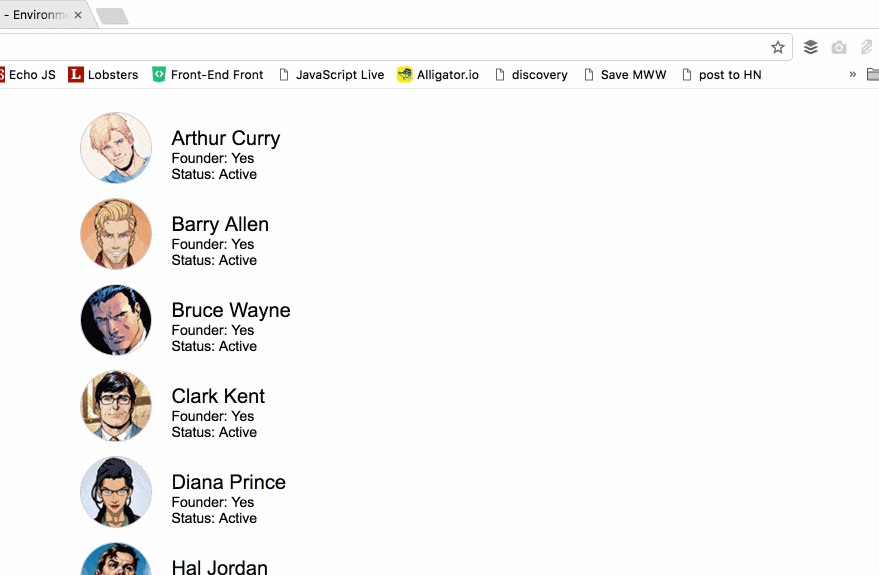Click the camera extension icon
879x575 pixels.
click(839, 47)
